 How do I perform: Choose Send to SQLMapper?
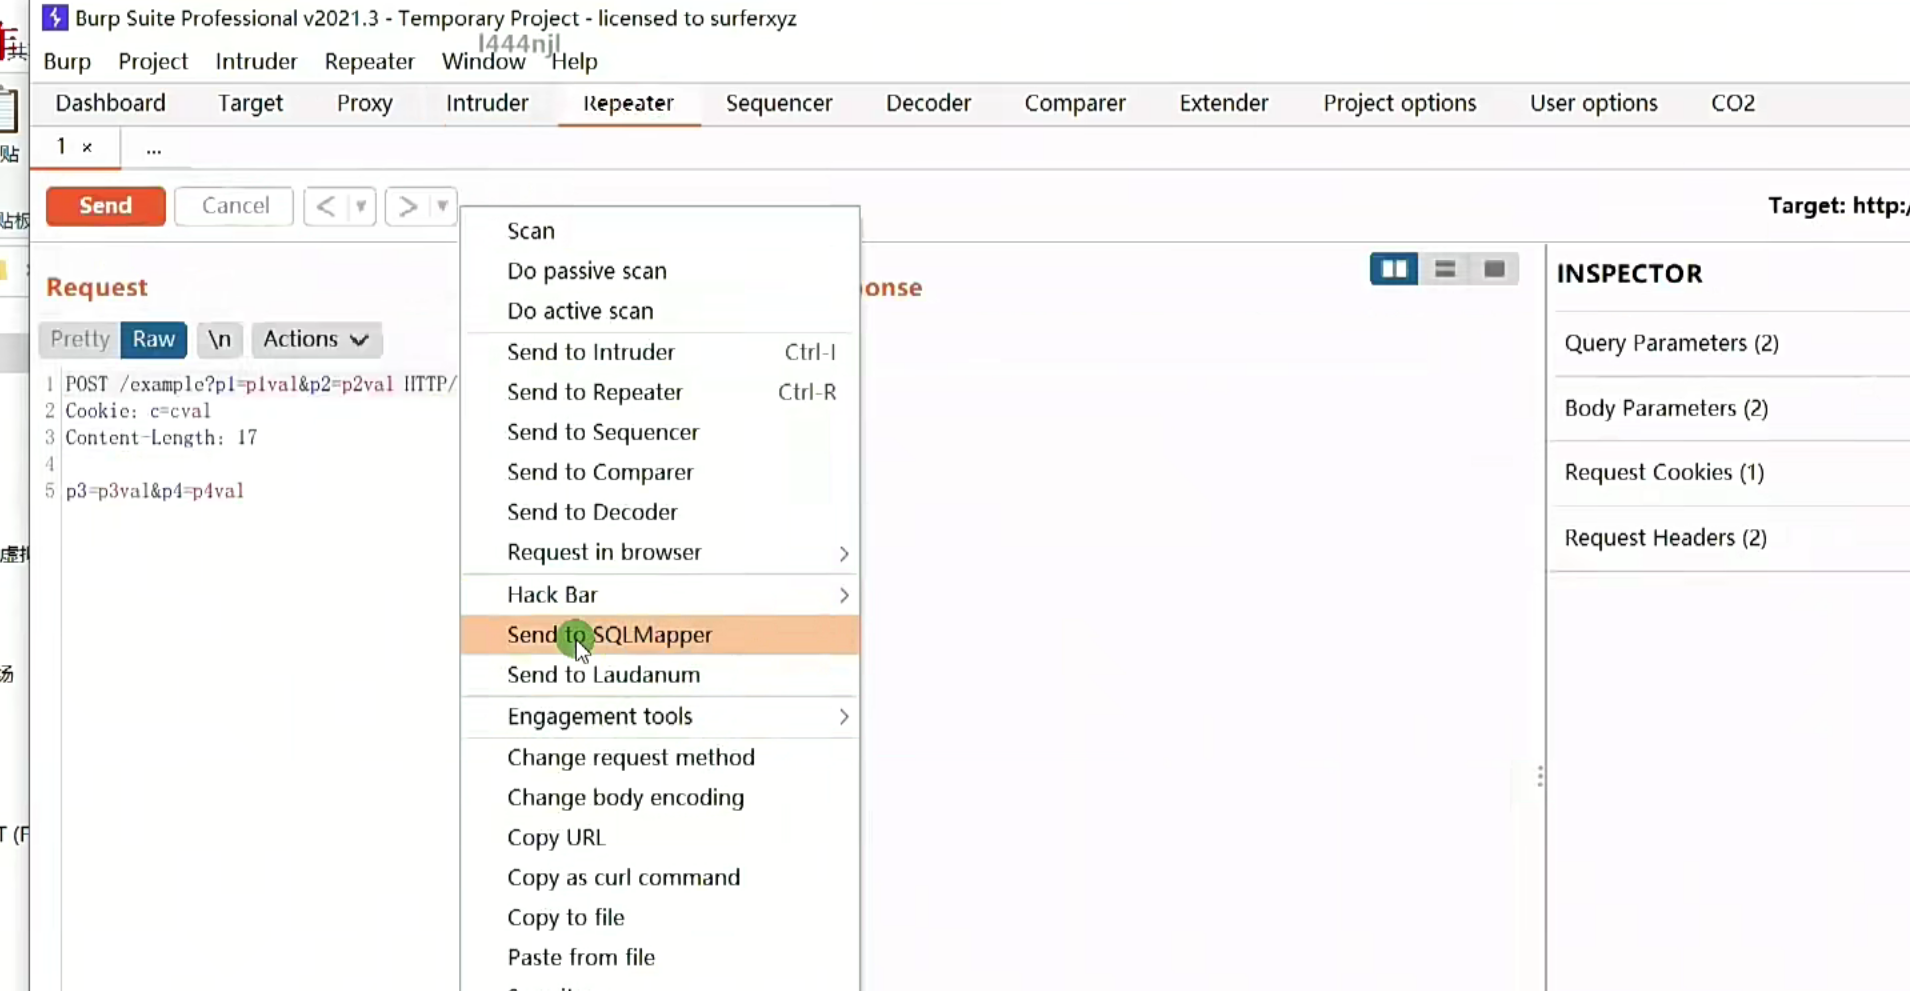click(660, 635)
